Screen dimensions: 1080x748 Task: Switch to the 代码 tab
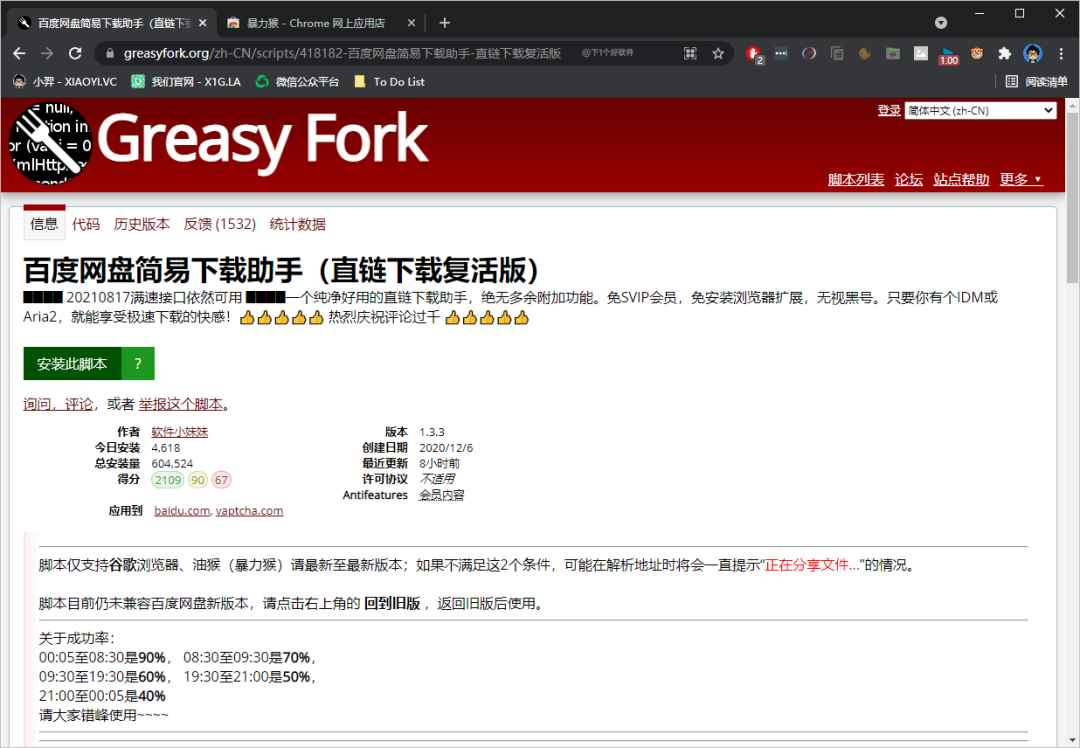tap(86, 224)
